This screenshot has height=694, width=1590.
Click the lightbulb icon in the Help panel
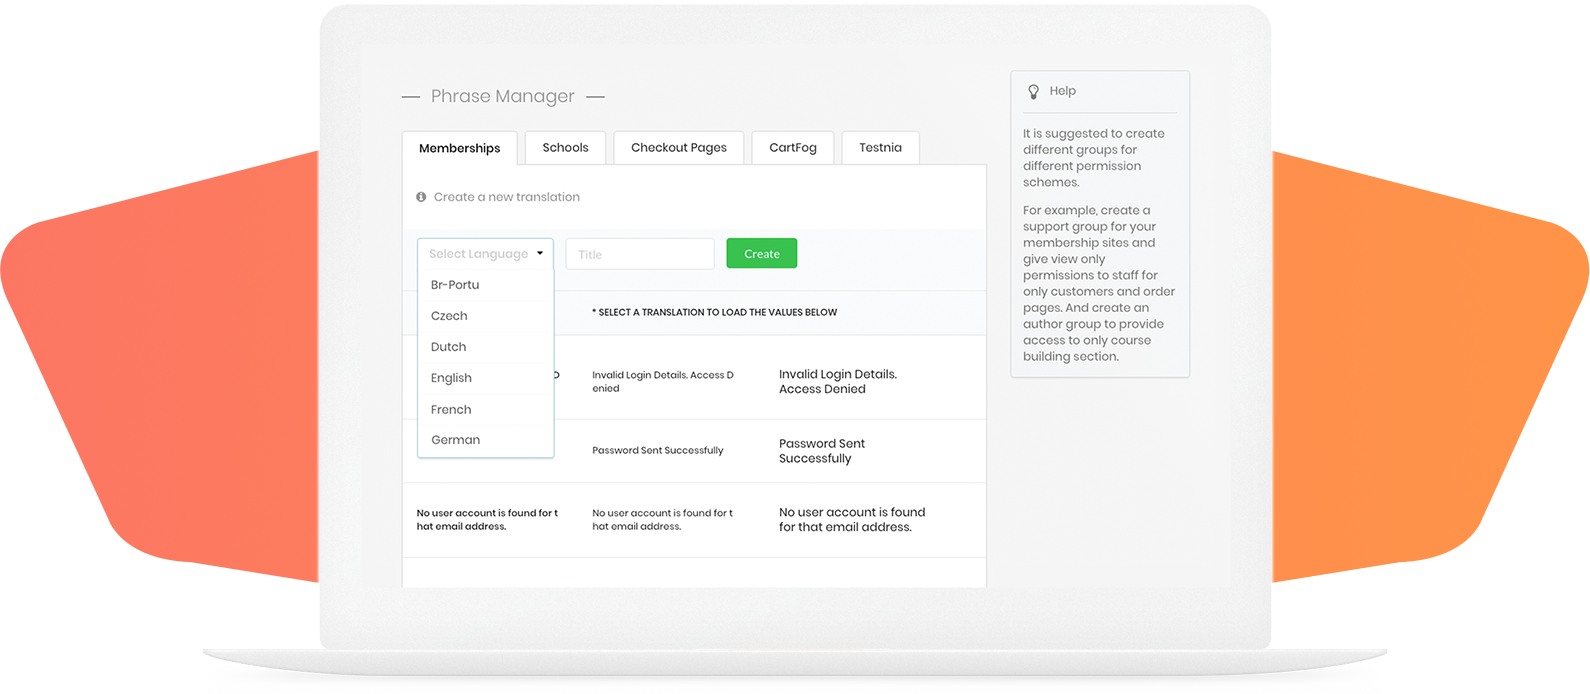(x=1034, y=91)
